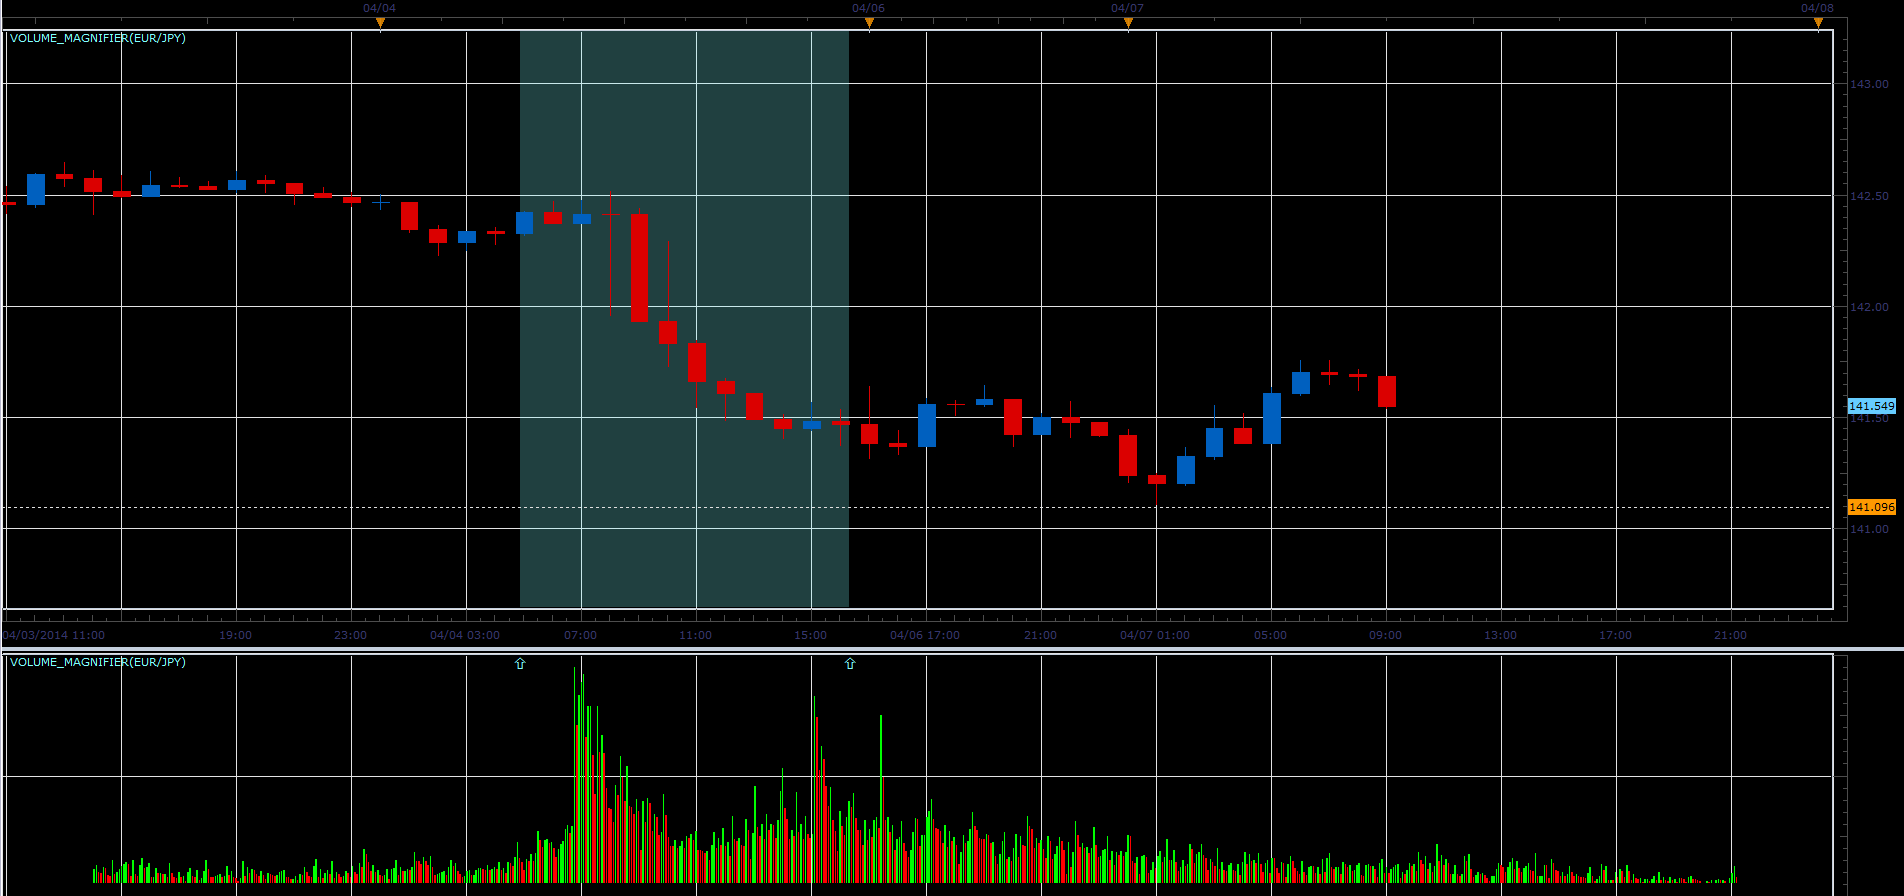The height and width of the screenshot is (896, 1904).
Task: Click VOLUME_MAGNIFIER(EUR/JPY) label in the volume pane
Action: click(98, 662)
